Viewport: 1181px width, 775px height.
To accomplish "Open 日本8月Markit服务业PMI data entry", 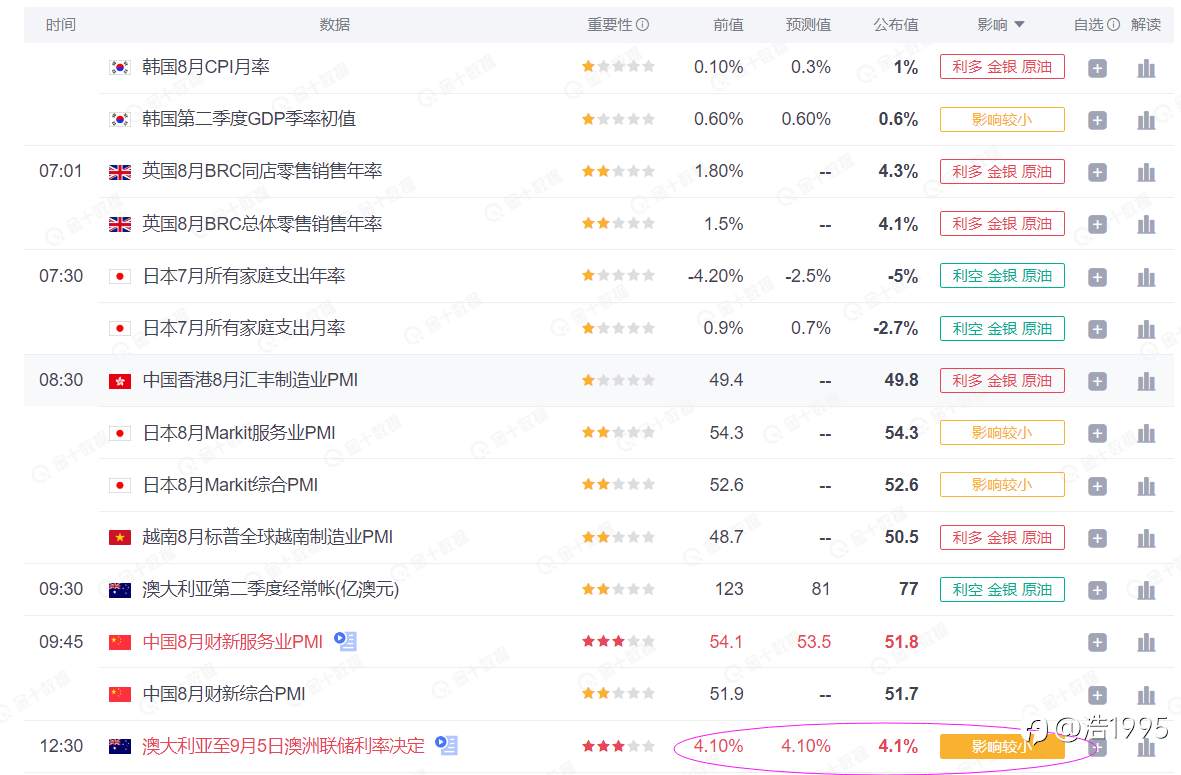I will tap(239, 432).
